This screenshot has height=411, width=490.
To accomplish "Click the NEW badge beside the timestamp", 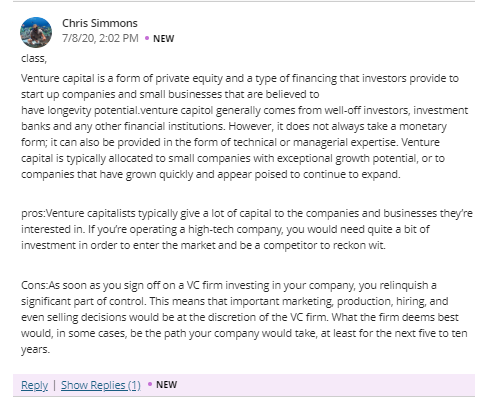I will click(x=163, y=39).
